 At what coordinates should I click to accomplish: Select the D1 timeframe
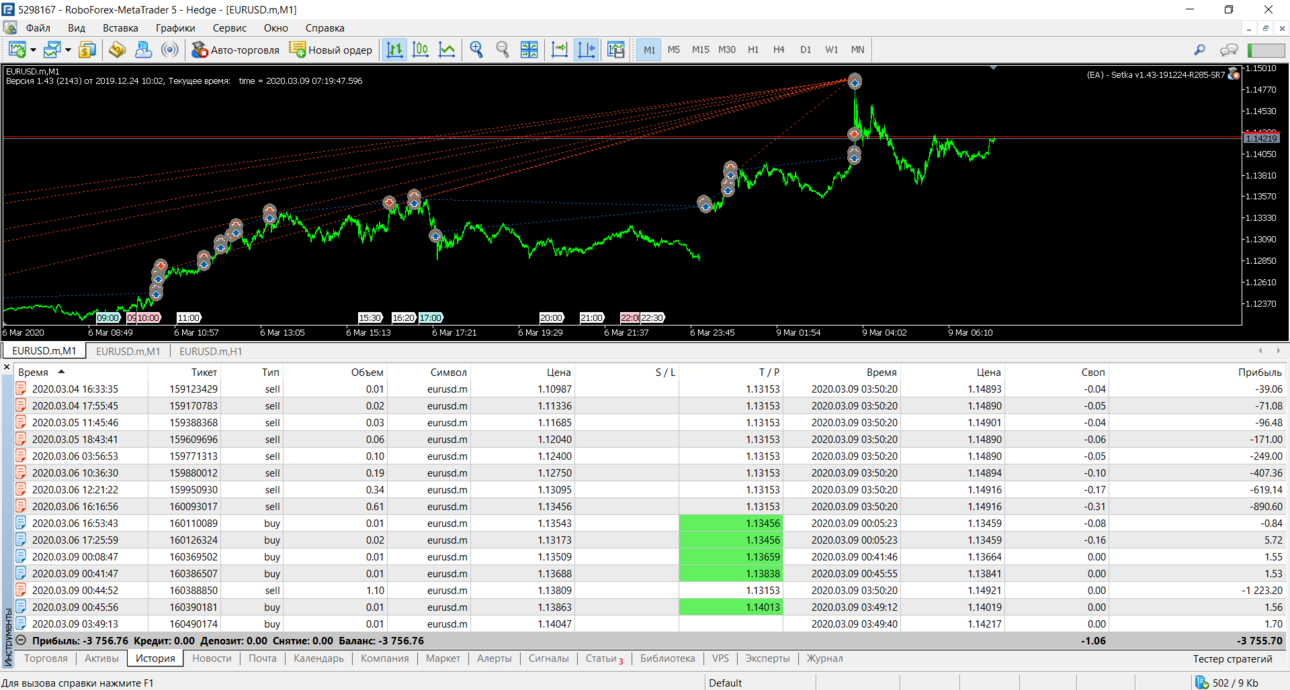[x=805, y=49]
